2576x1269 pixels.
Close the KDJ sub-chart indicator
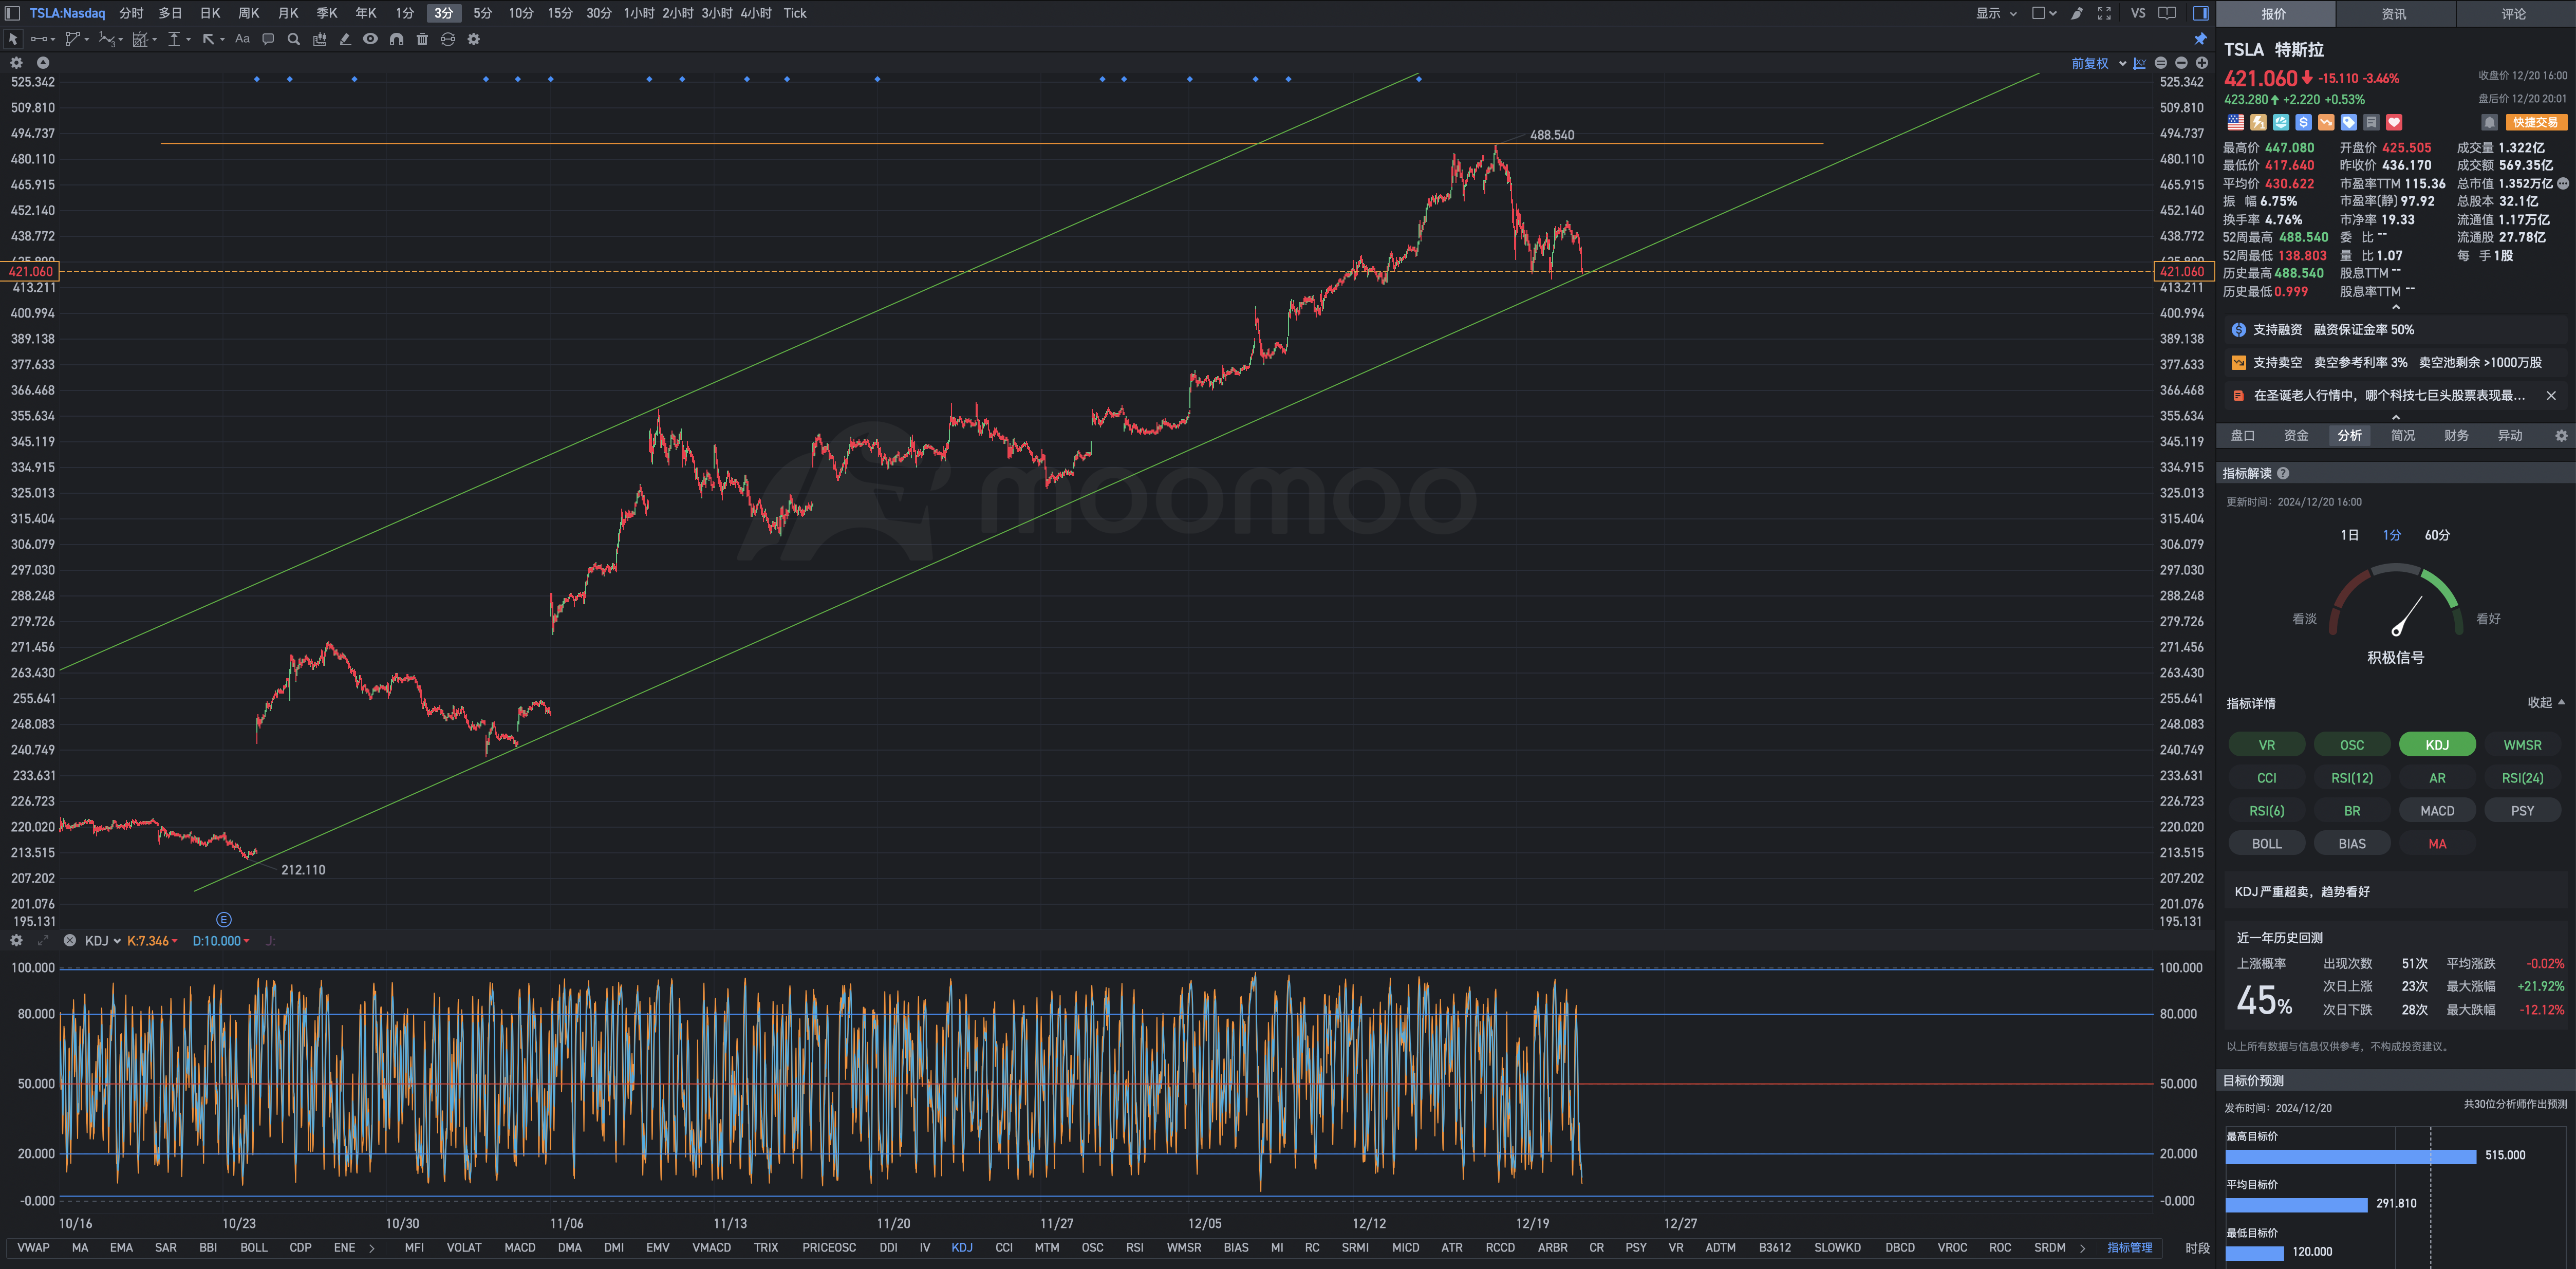(x=70, y=940)
